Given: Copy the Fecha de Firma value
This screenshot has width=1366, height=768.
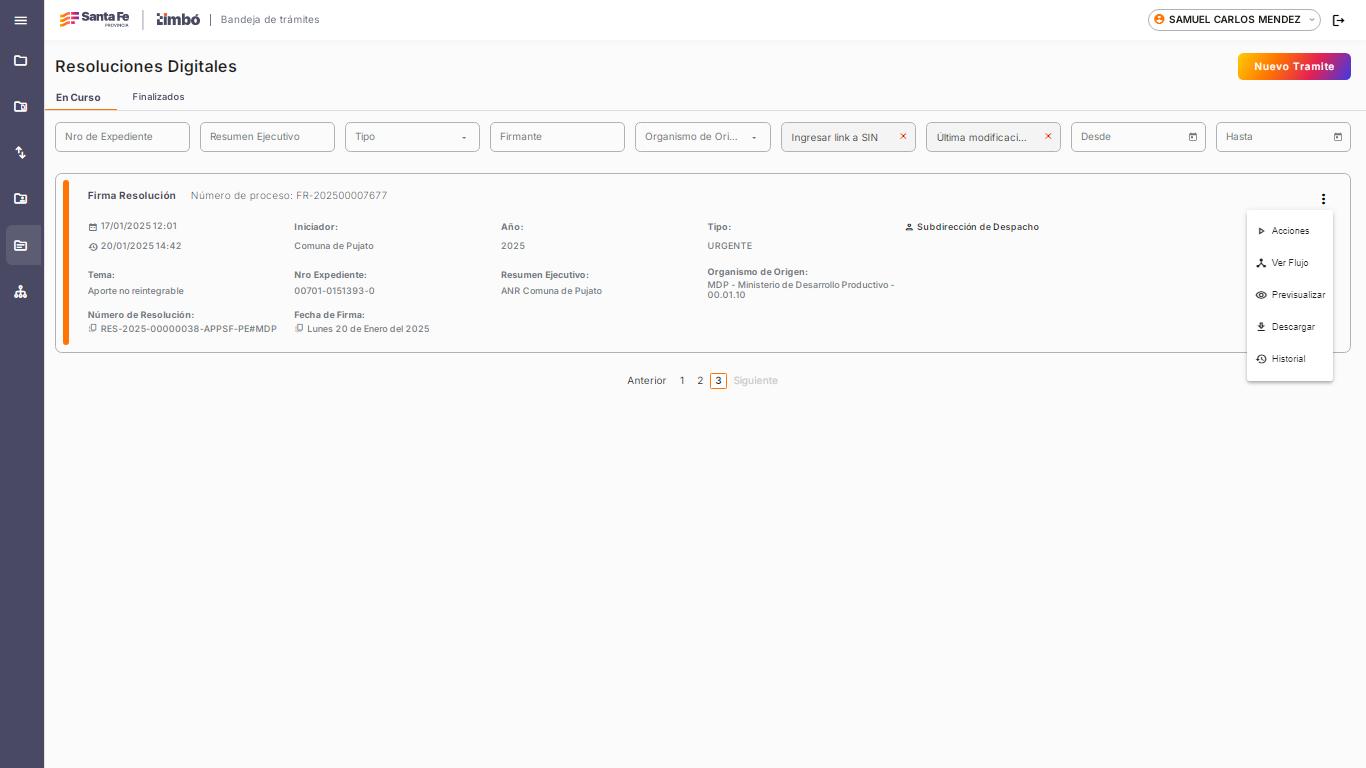Looking at the screenshot, I should click(x=299, y=329).
